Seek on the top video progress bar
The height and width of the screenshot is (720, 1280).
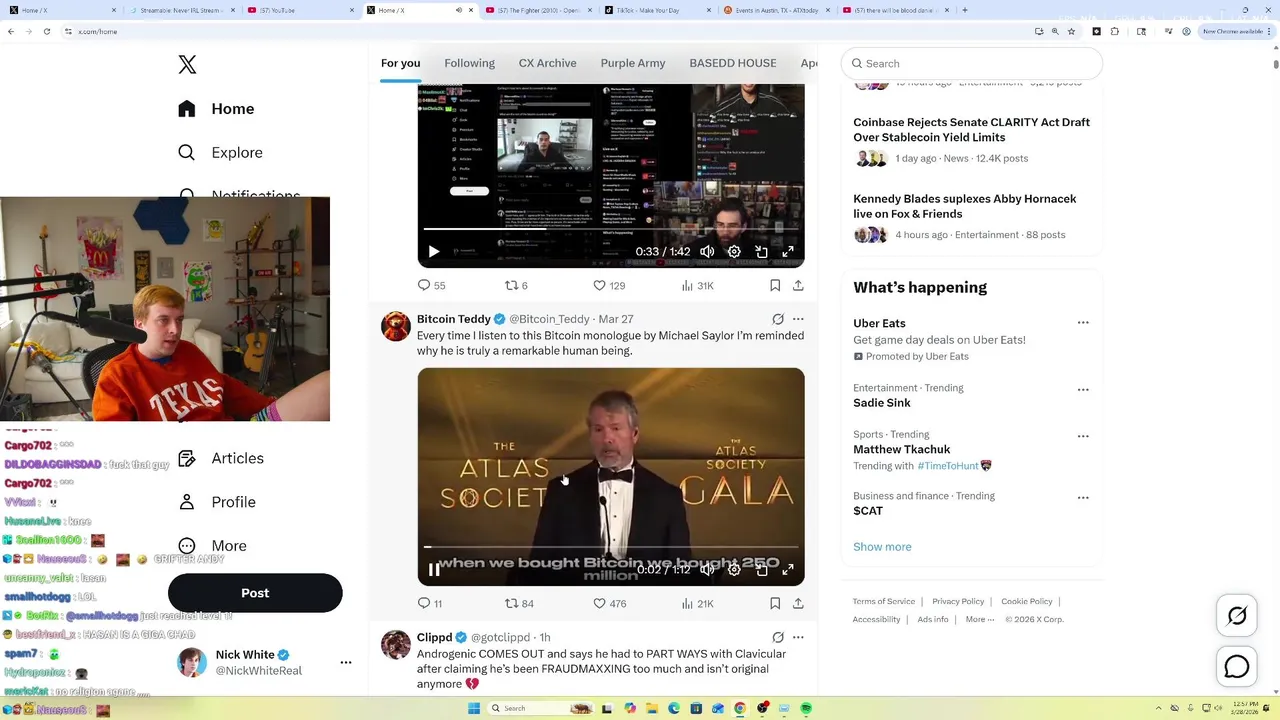click(x=611, y=229)
